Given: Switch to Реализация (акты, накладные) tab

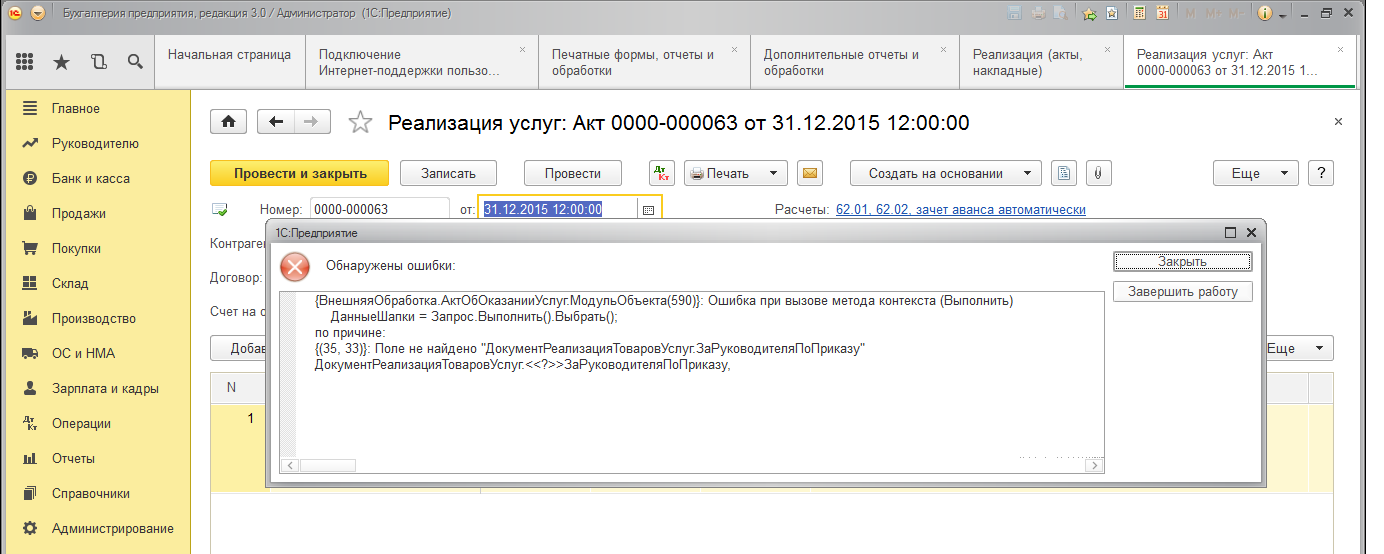Looking at the screenshot, I should point(1041,62).
